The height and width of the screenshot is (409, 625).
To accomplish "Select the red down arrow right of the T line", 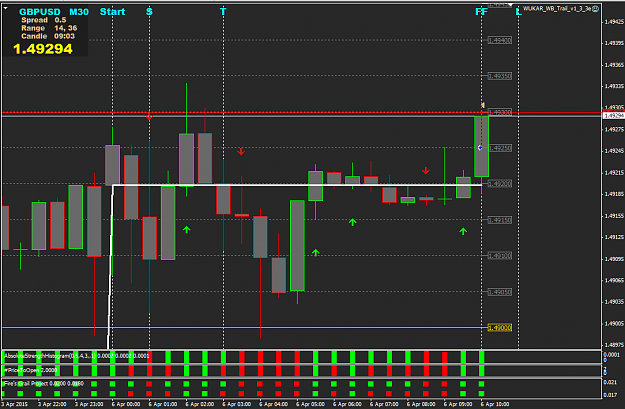I will [241, 151].
